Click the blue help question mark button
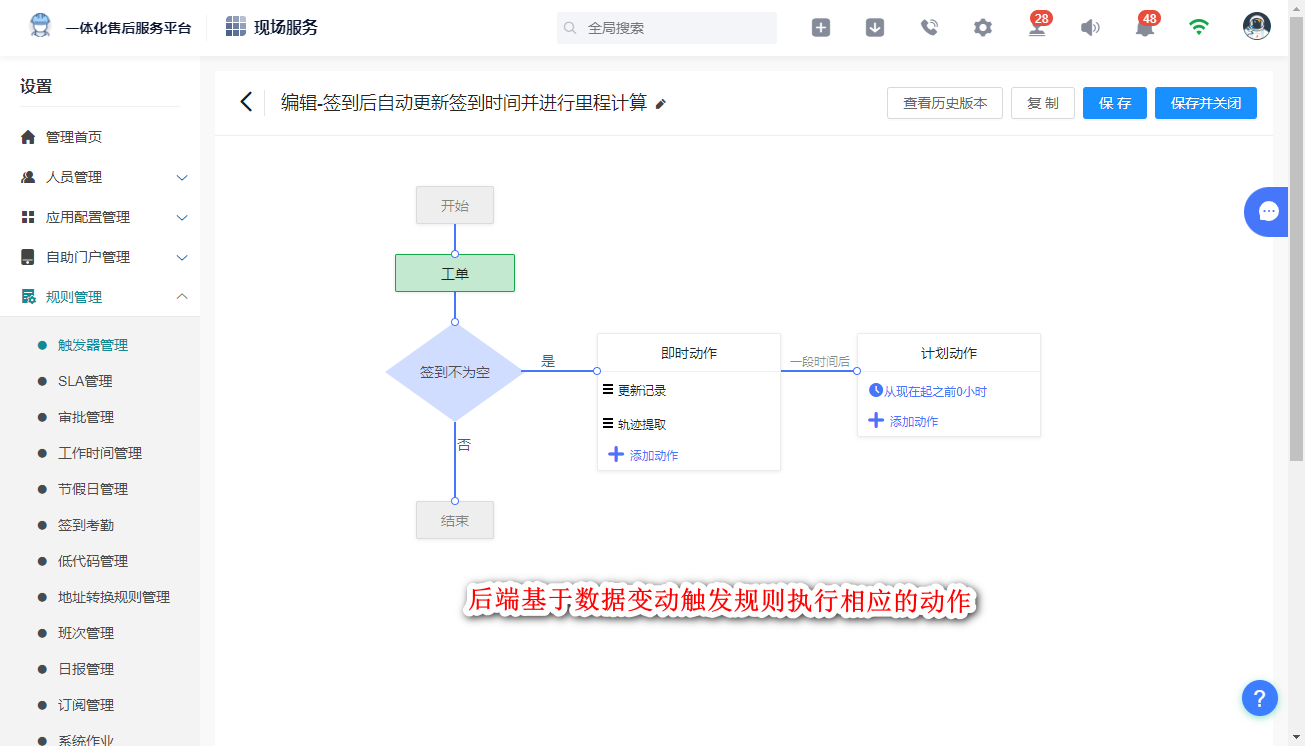This screenshot has height=746, width=1305. (x=1260, y=698)
